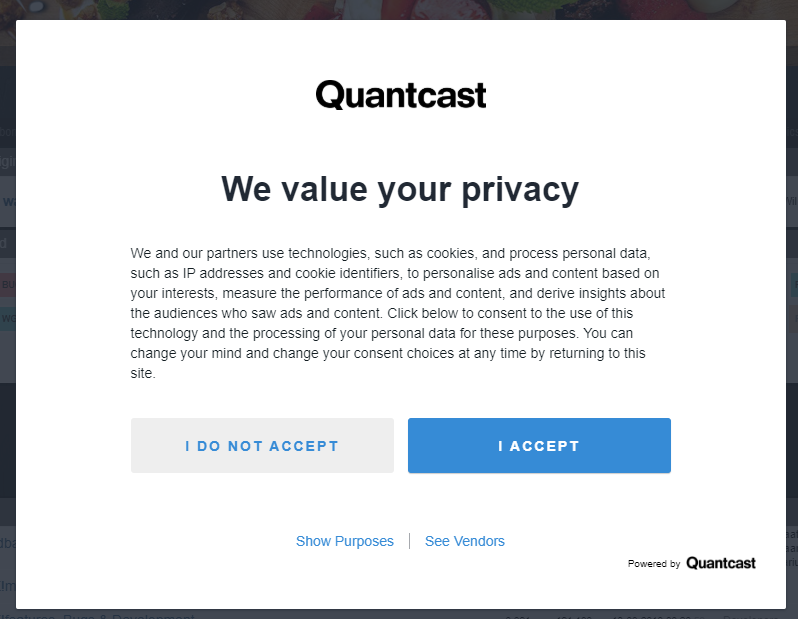Click the last word 'site.' in paragraph
This screenshot has height=619, width=798.
(x=143, y=373)
